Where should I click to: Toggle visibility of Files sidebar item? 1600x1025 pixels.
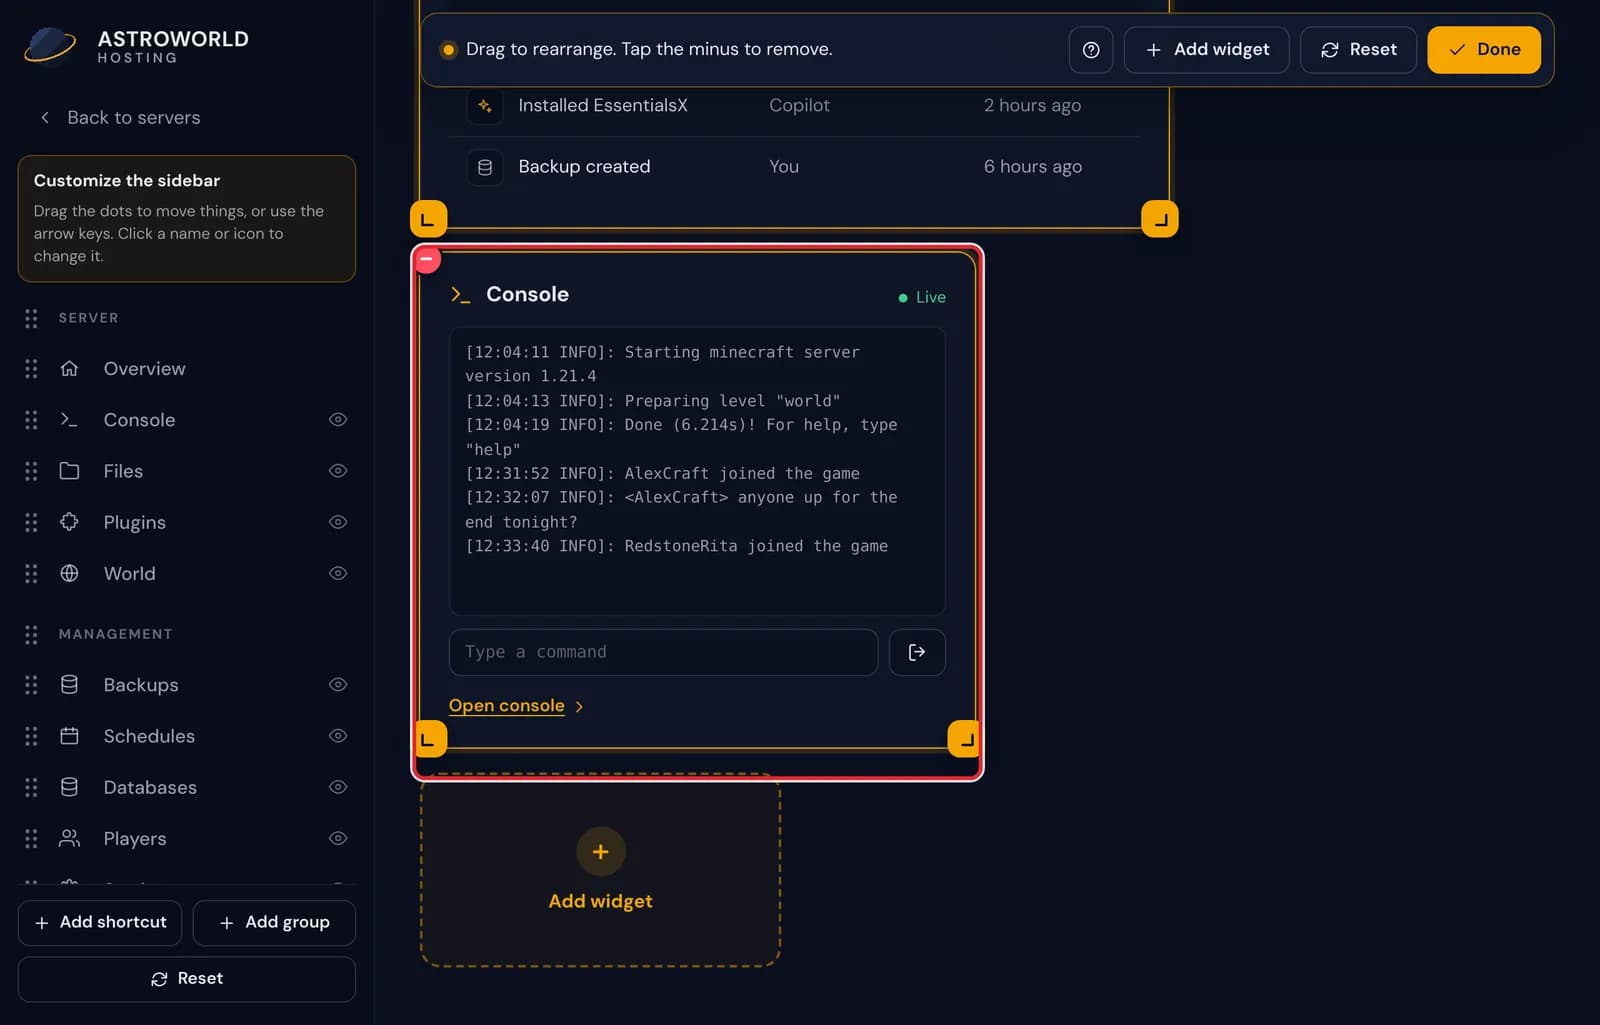(338, 471)
